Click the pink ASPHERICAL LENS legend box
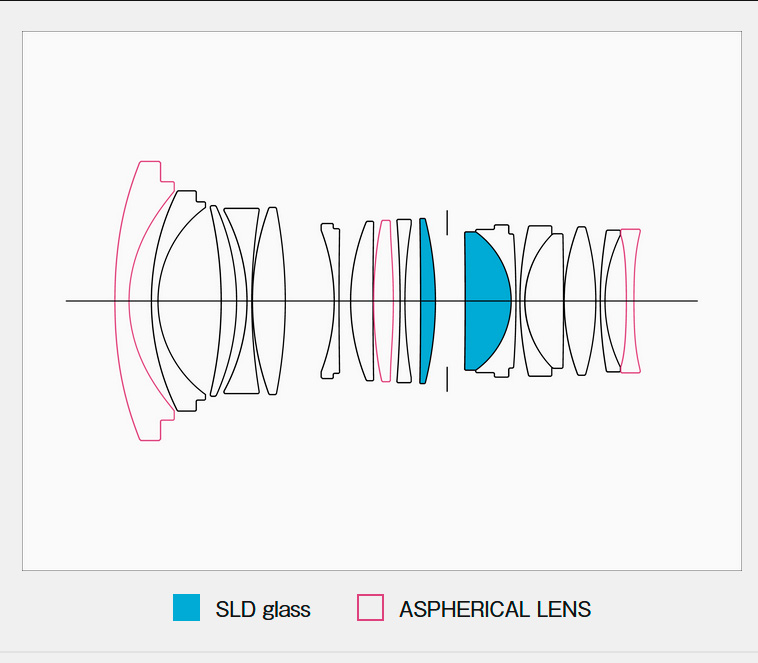The height and width of the screenshot is (663, 758). coord(370,607)
